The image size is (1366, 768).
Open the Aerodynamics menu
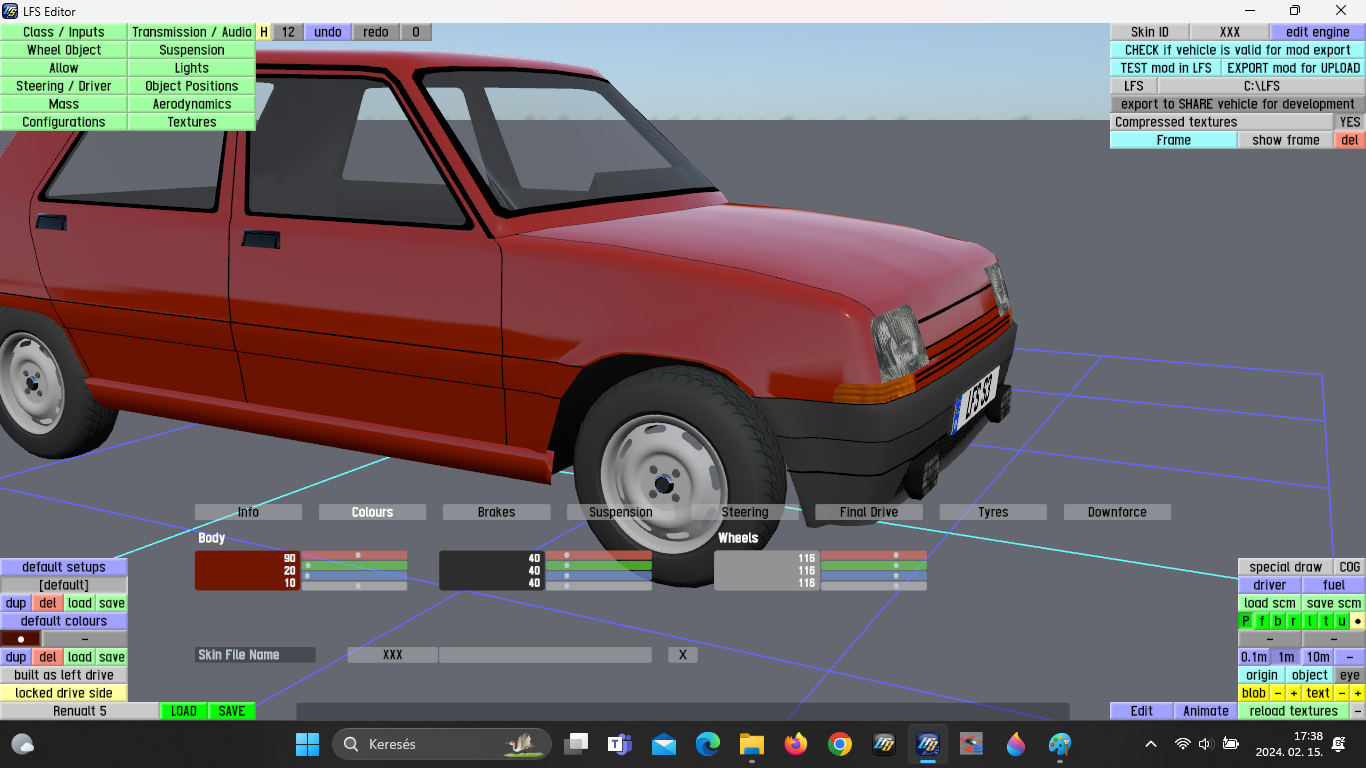(x=192, y=104)
